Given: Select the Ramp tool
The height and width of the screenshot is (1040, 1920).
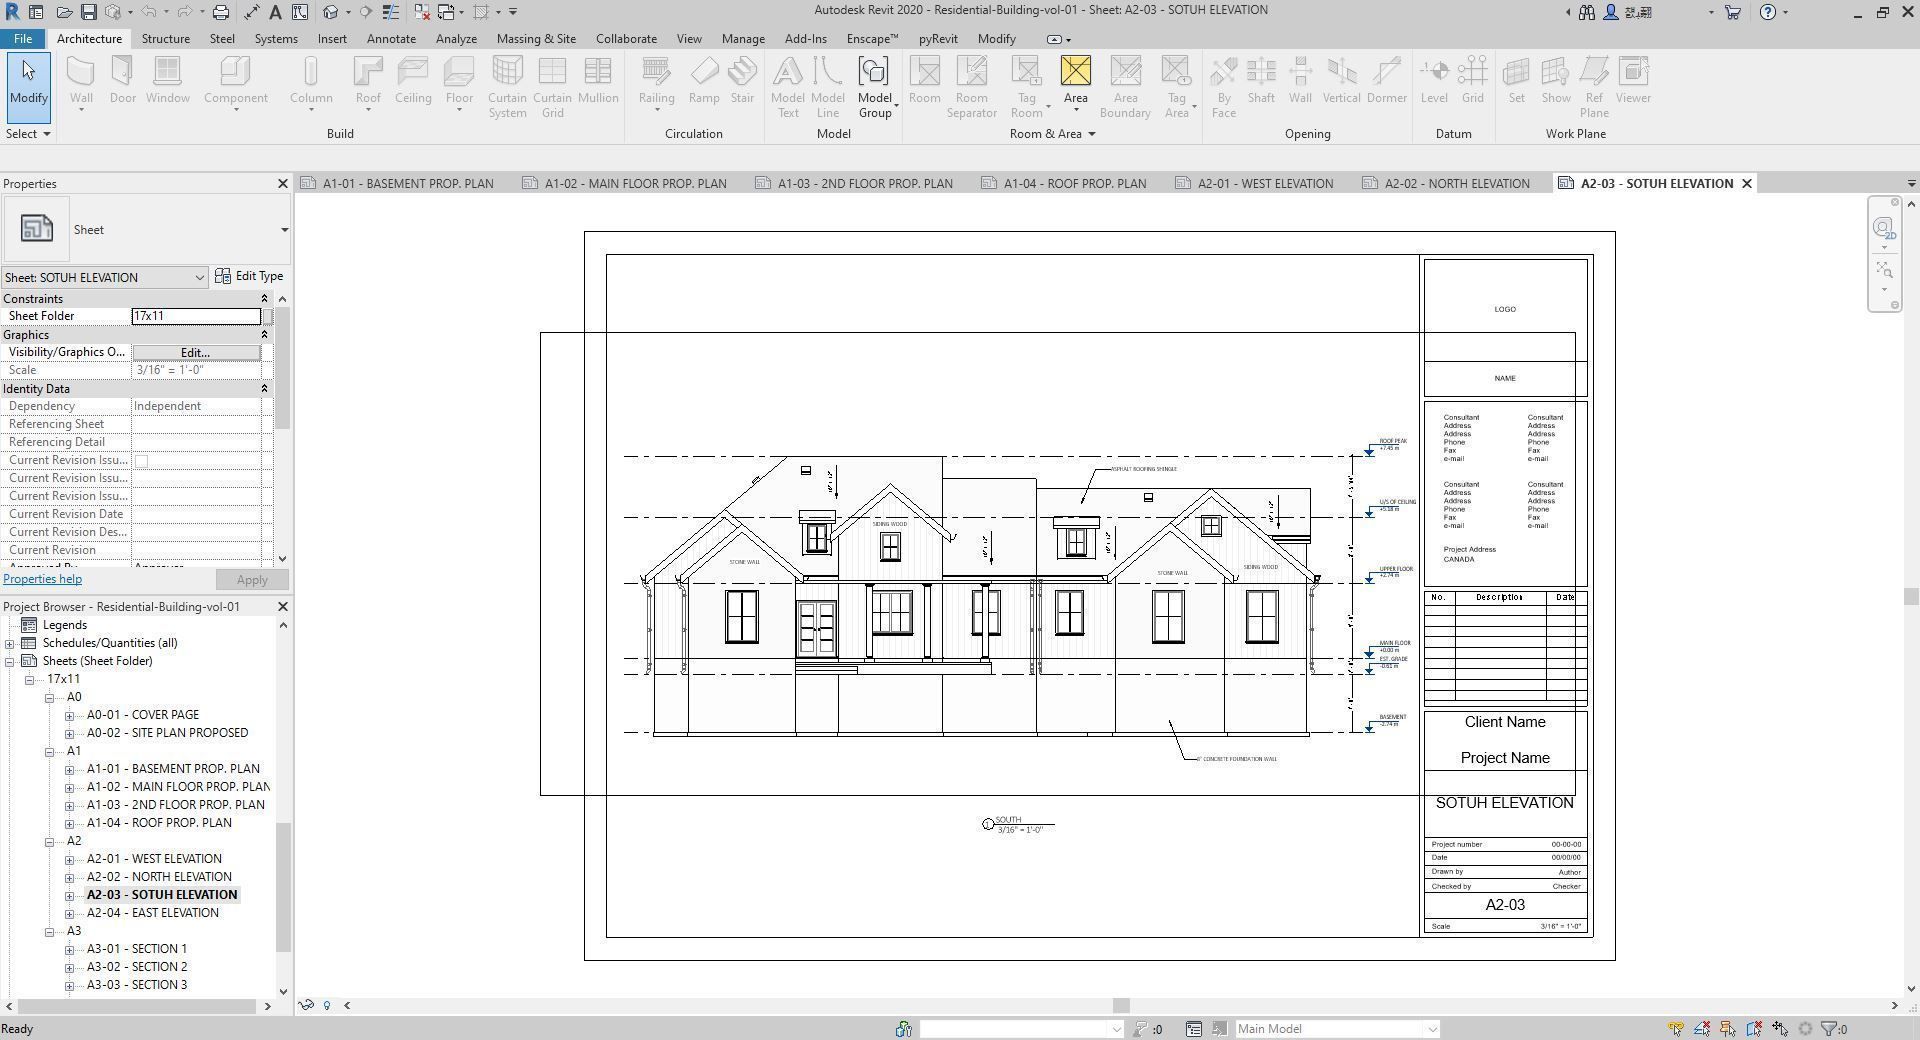Looking at the screenshot, I should 704,81.
